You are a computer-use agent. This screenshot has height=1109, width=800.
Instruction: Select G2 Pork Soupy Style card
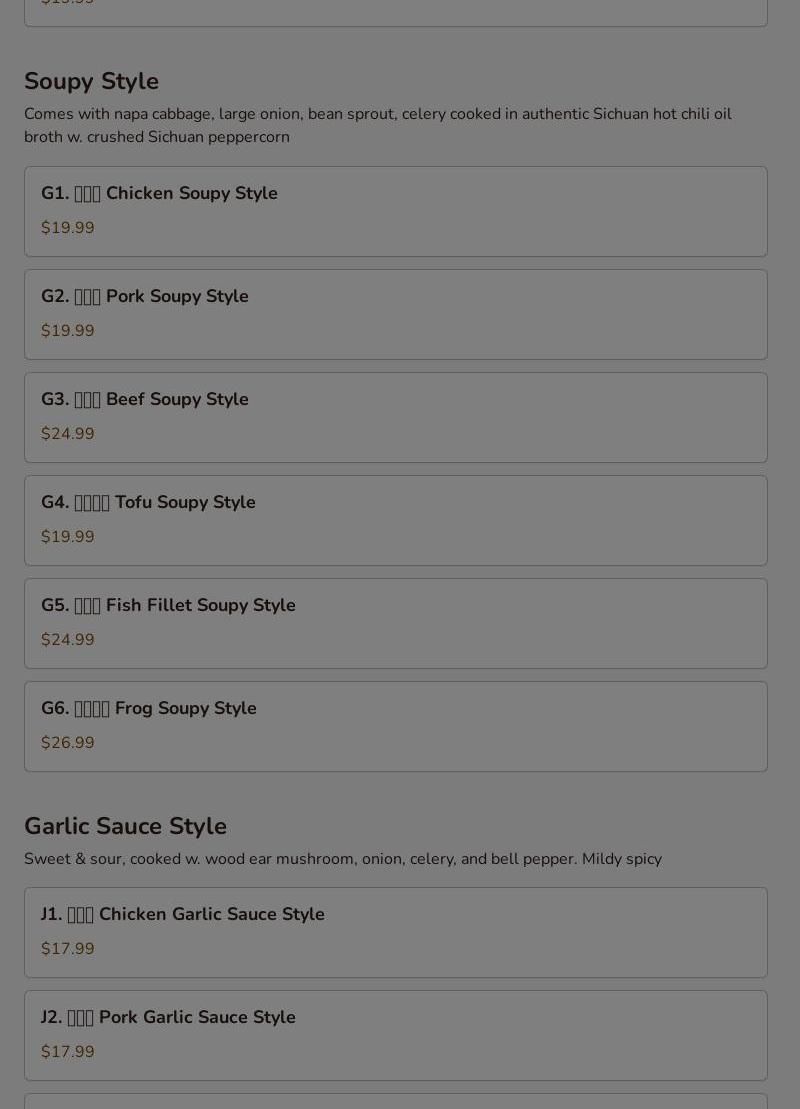(x=395, y=315)
